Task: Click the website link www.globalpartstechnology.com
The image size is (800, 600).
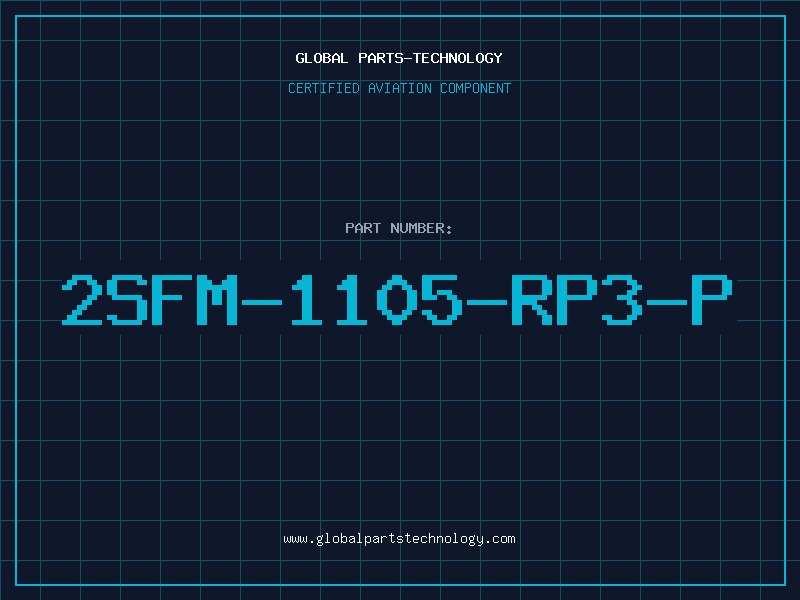Action: 399,539
